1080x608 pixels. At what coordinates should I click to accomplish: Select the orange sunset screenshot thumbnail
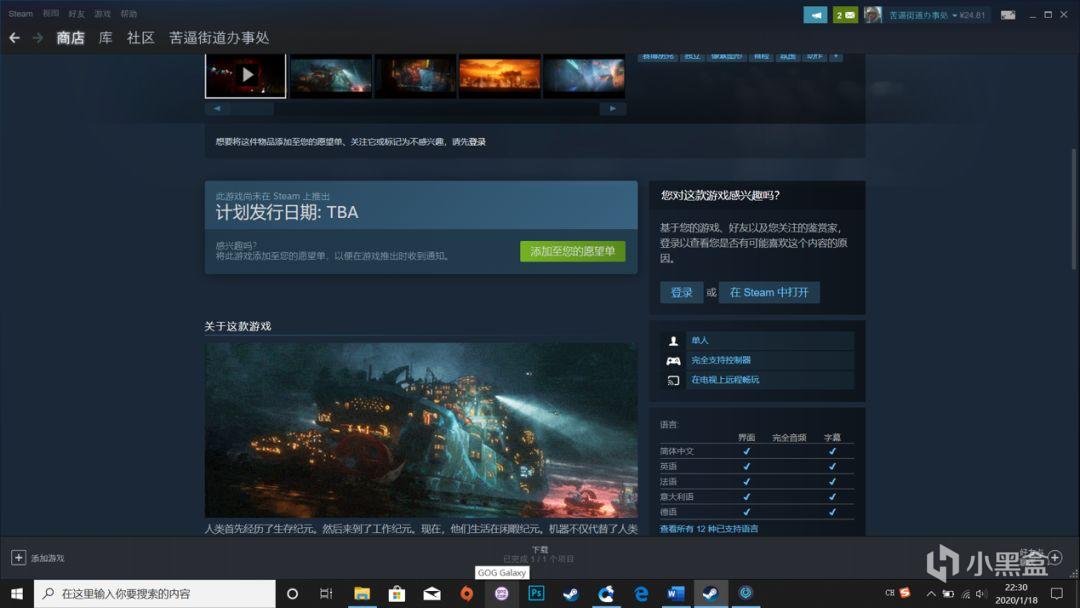tap(500, 75)
